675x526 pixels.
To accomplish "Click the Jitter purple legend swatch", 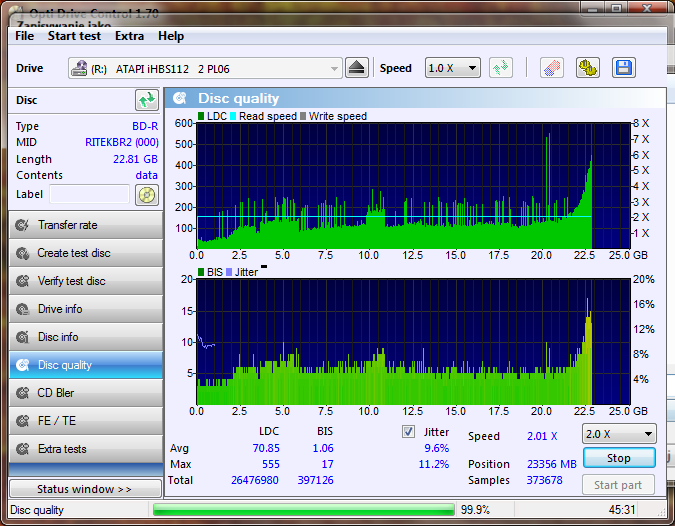I will 229,272.
